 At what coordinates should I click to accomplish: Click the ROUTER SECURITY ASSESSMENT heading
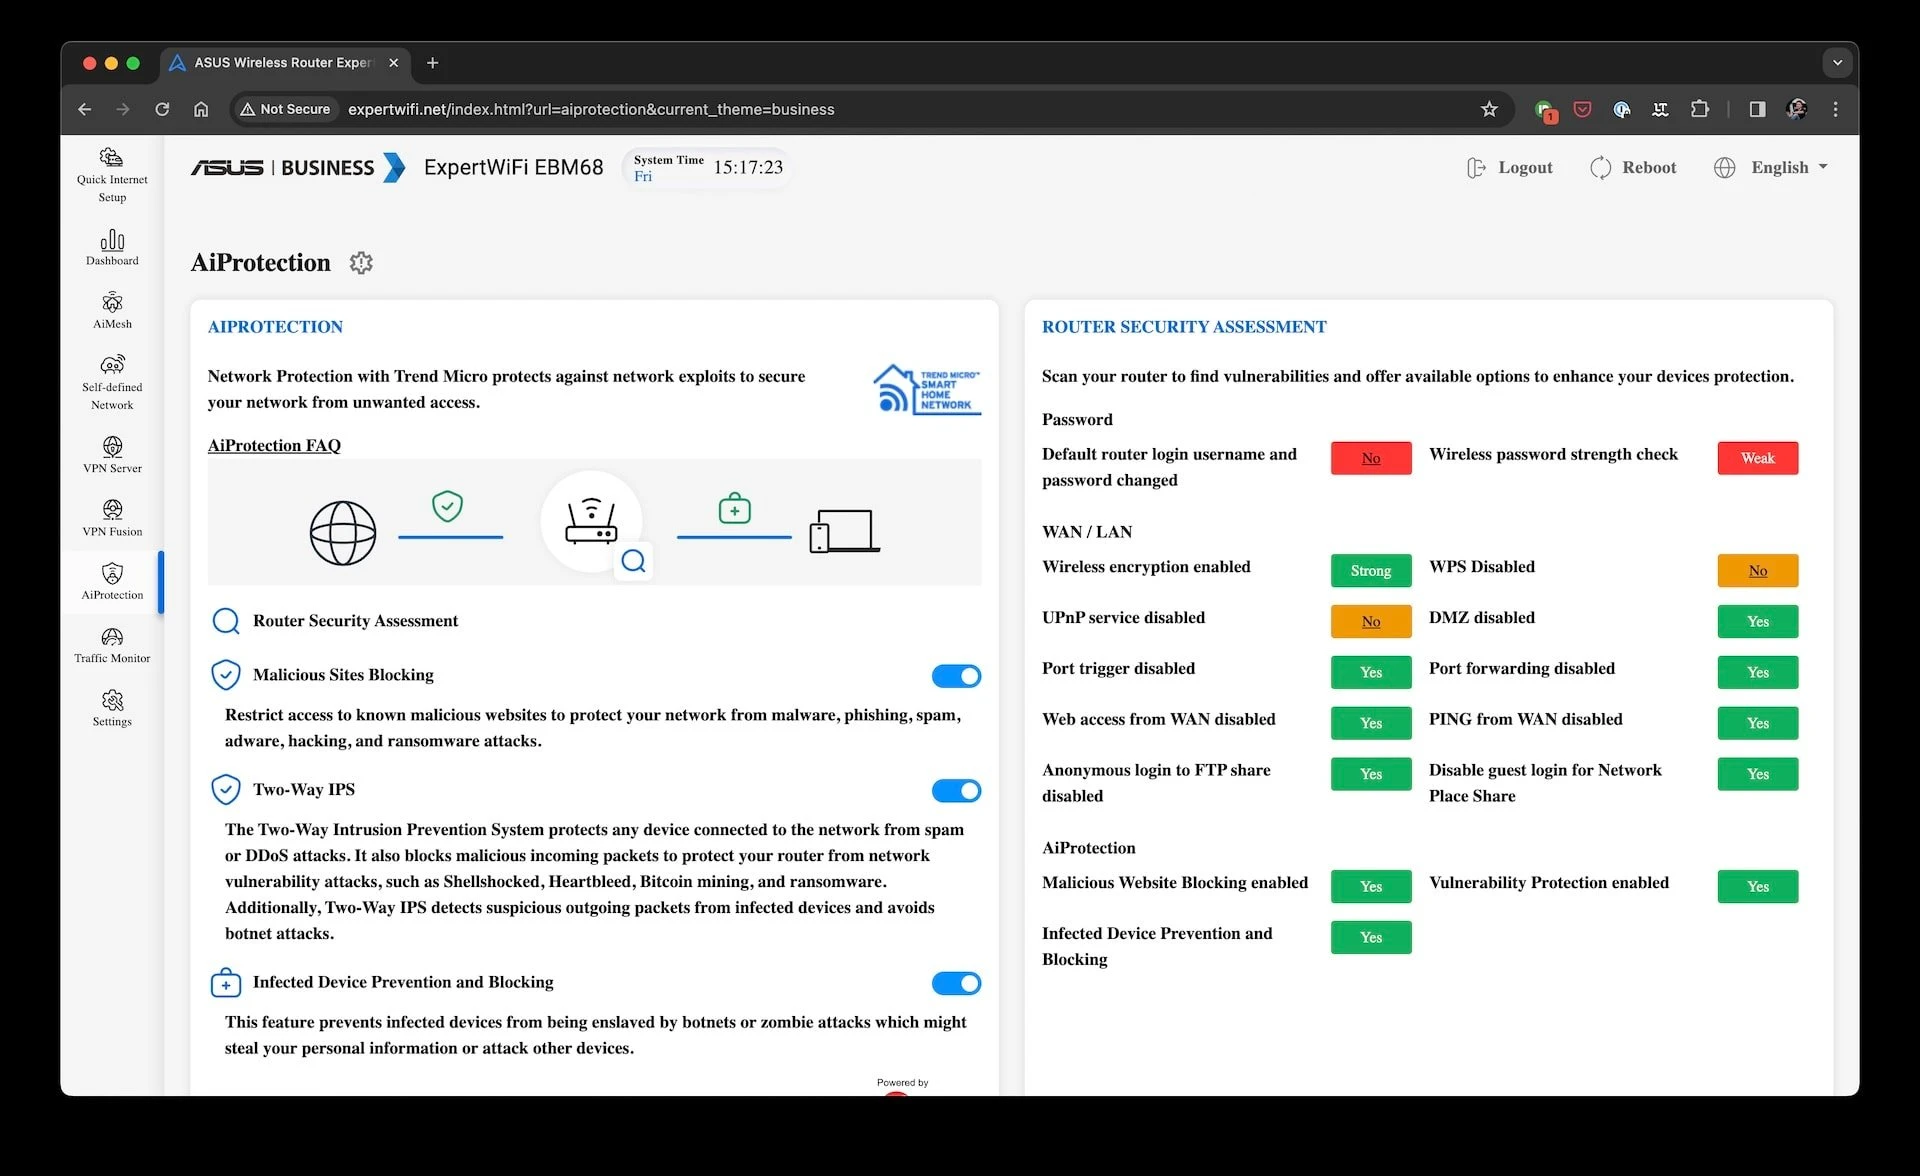(x=1184, y=327)
